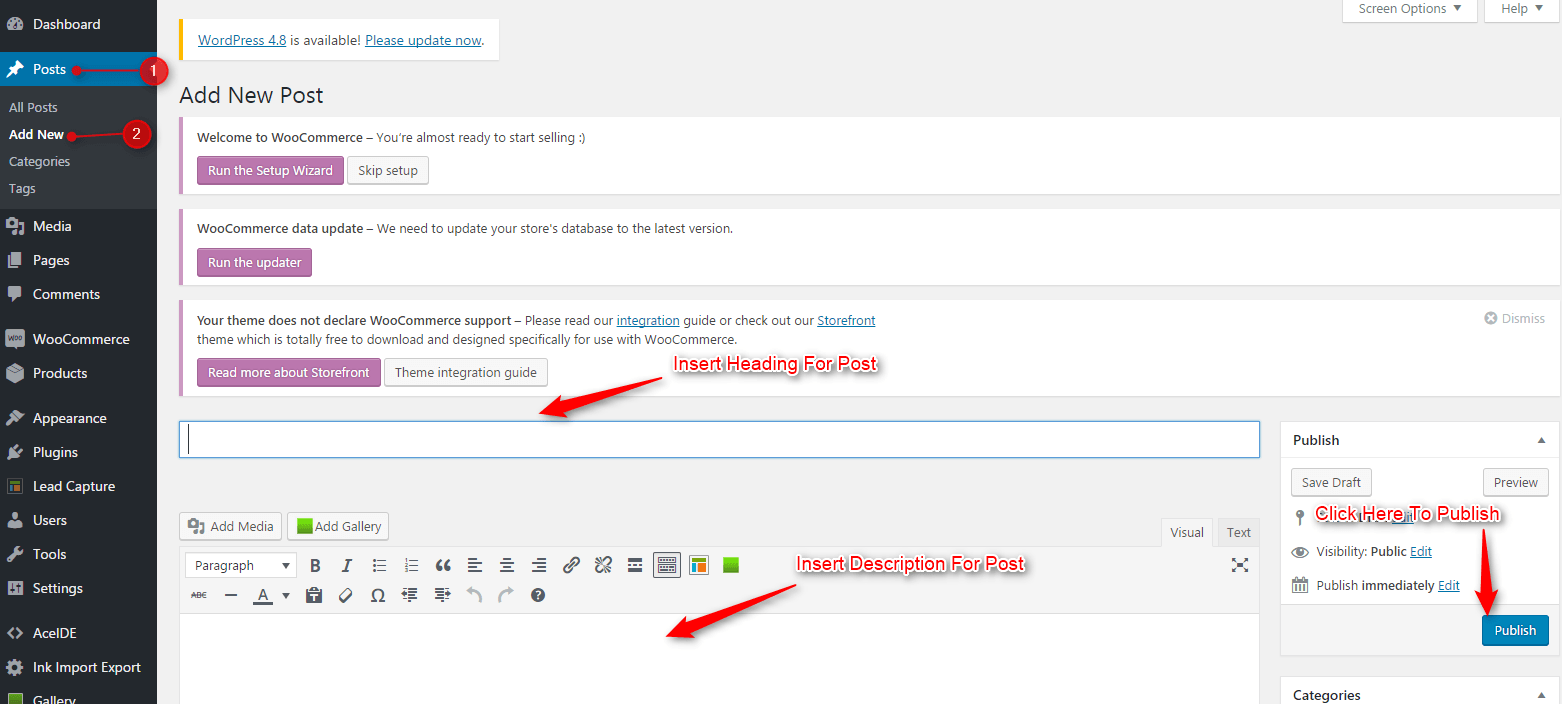This screenshot has width=1562, height=704.
Task: Go to All Posts
Action: 33,107
